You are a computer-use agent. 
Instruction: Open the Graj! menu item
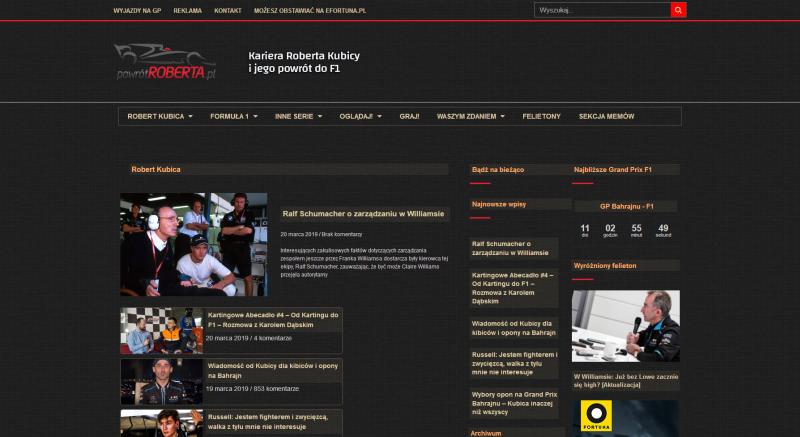[x=409, y=116]
